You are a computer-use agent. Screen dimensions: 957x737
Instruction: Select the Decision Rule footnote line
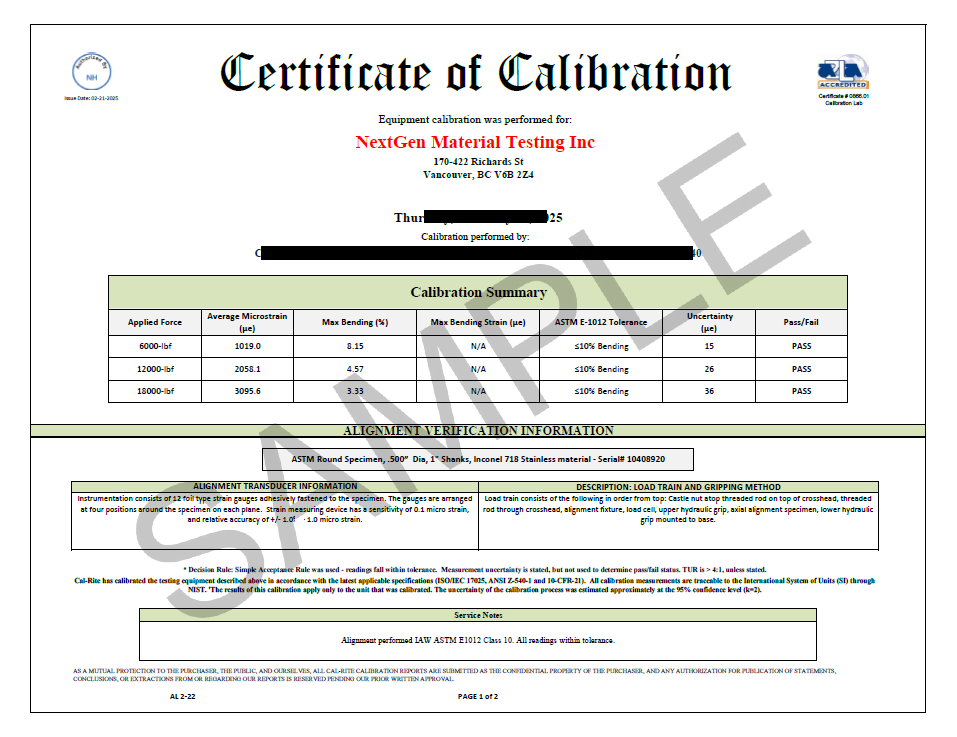[x=475, y=570]
